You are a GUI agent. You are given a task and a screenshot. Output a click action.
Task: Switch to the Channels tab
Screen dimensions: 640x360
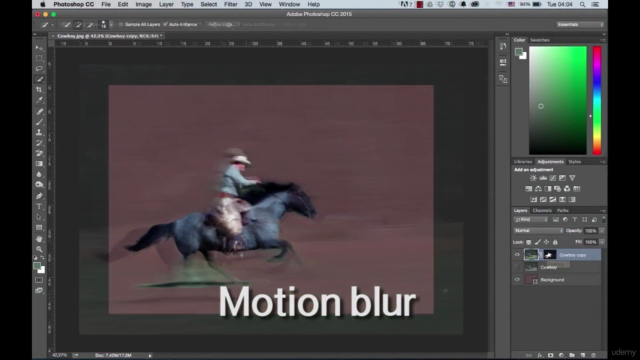click(542, 211)
